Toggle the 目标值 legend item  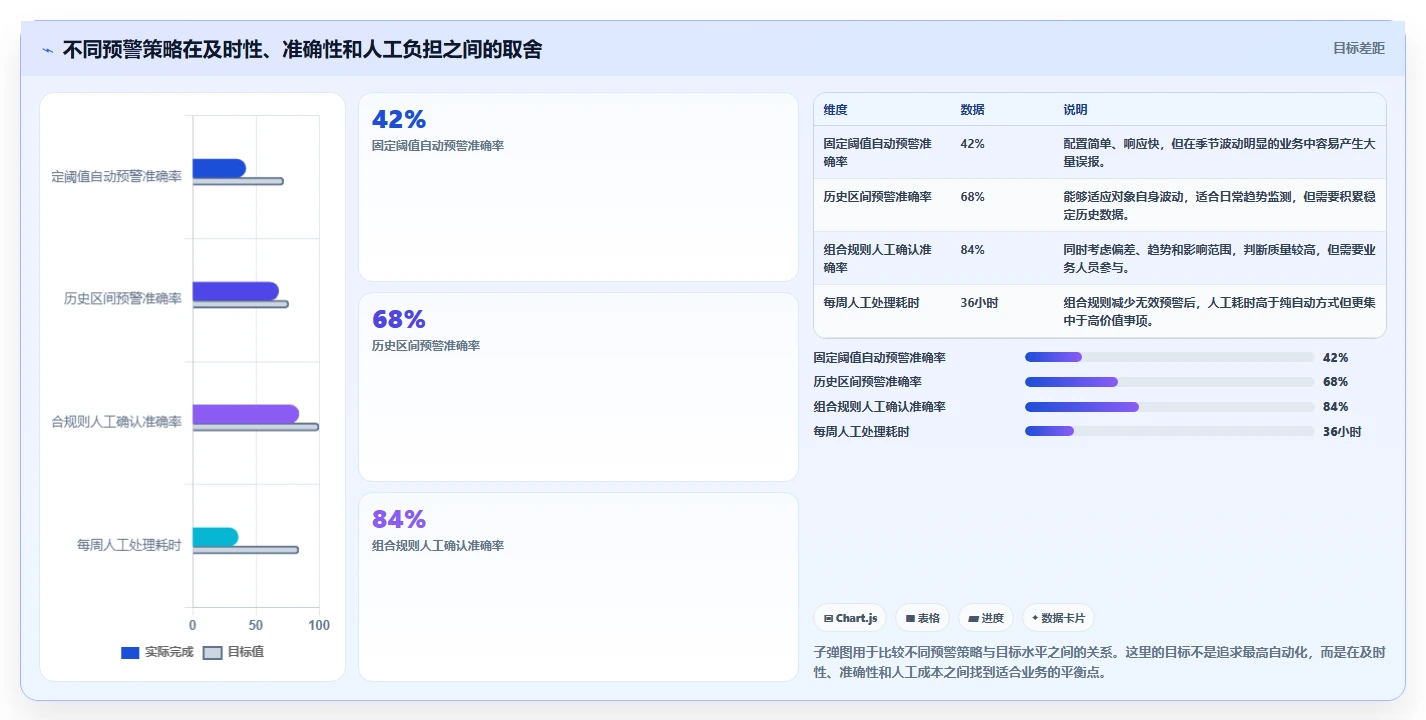tap(234, 652)
